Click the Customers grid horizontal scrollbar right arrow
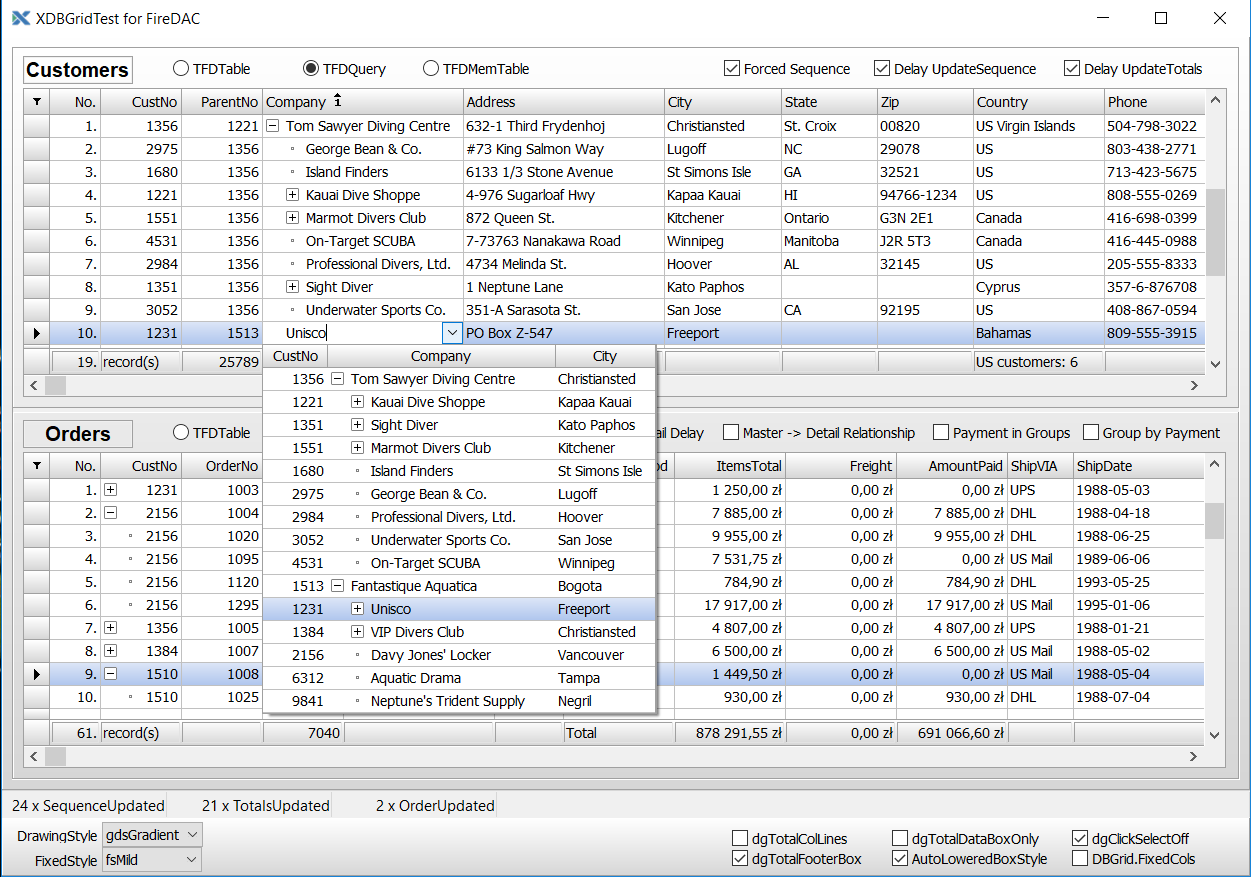 click(x=1194, y=385)
